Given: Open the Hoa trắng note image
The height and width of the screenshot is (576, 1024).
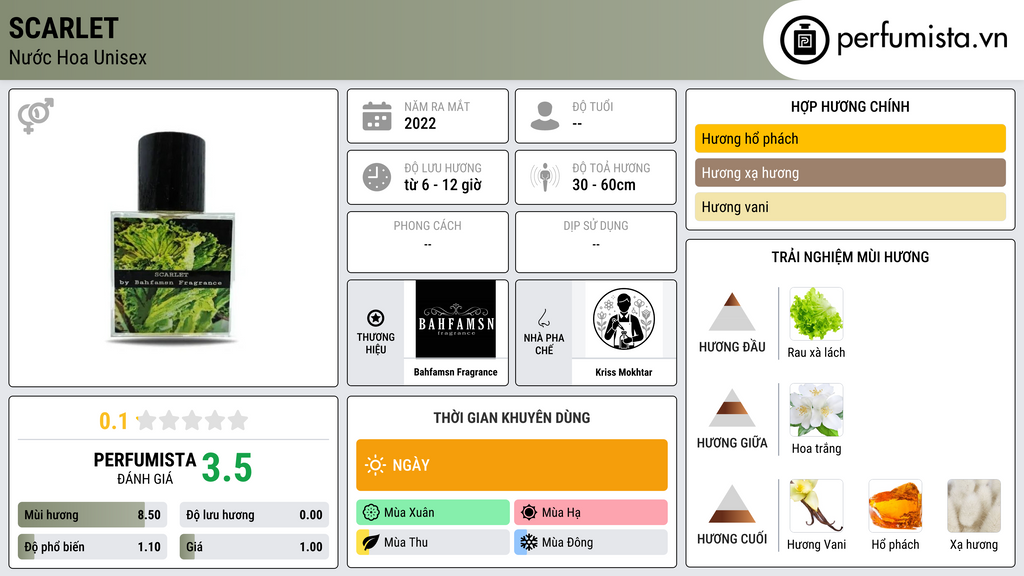Looking at the screenshot, I should pos(816,410).
